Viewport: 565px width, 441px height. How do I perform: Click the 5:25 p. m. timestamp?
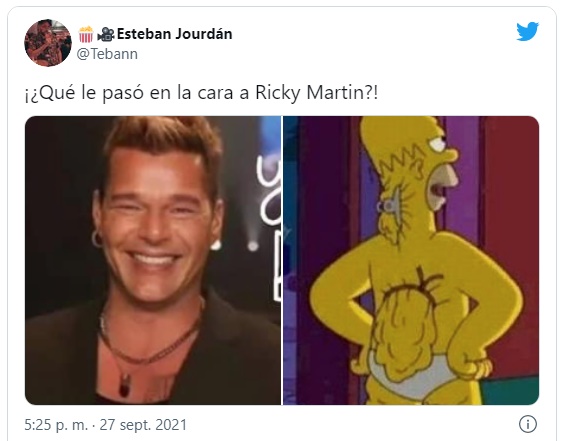(56, 425)
